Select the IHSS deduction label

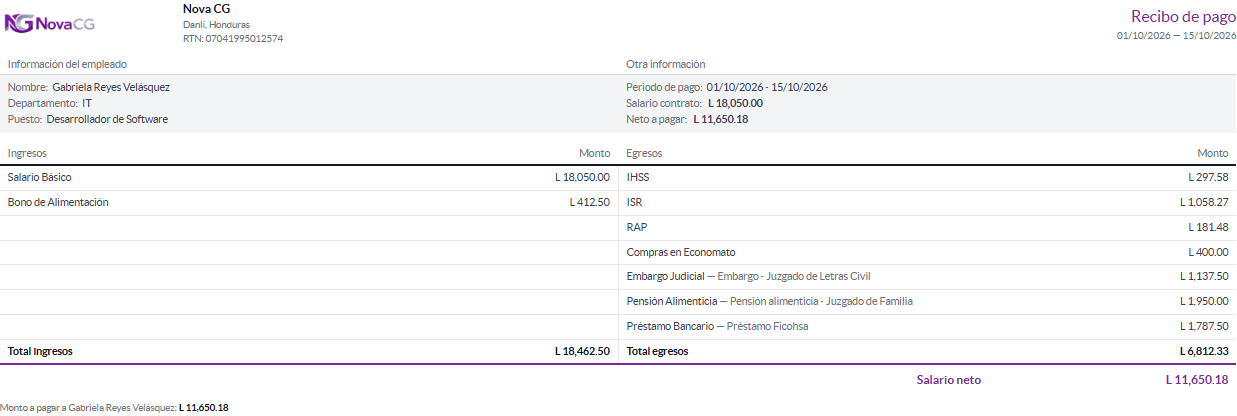point(638,177)
